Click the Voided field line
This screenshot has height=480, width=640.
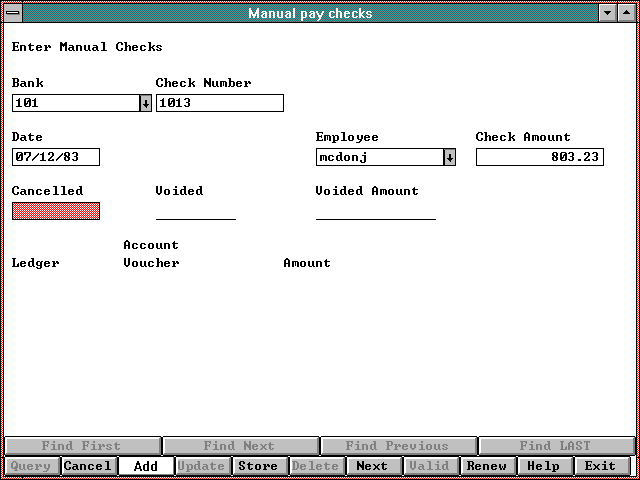(195, 211)
